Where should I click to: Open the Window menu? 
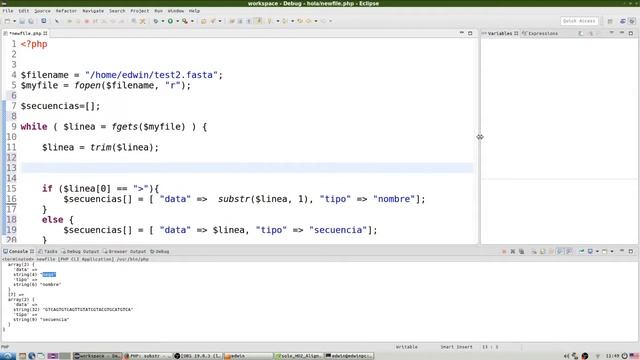176,11
